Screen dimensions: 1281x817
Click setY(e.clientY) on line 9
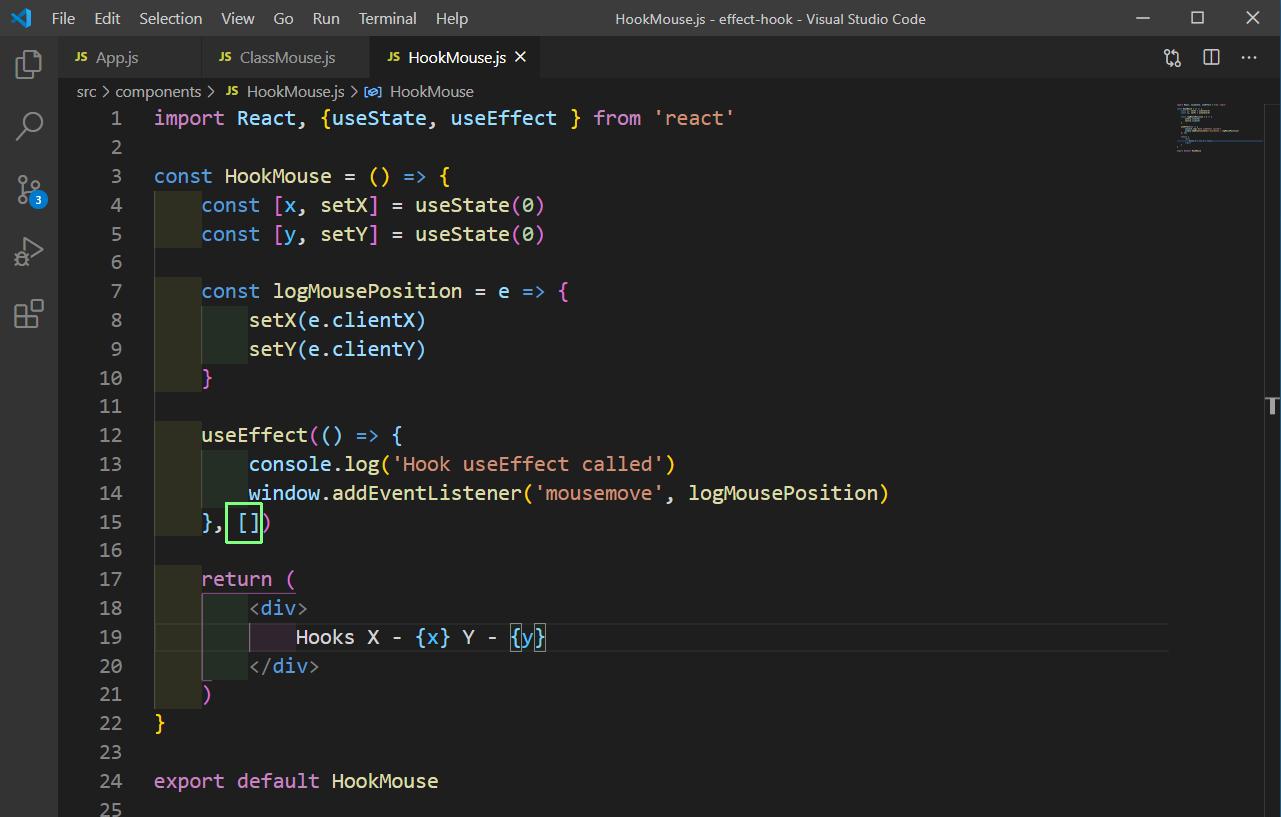click(x=337, y=349)
